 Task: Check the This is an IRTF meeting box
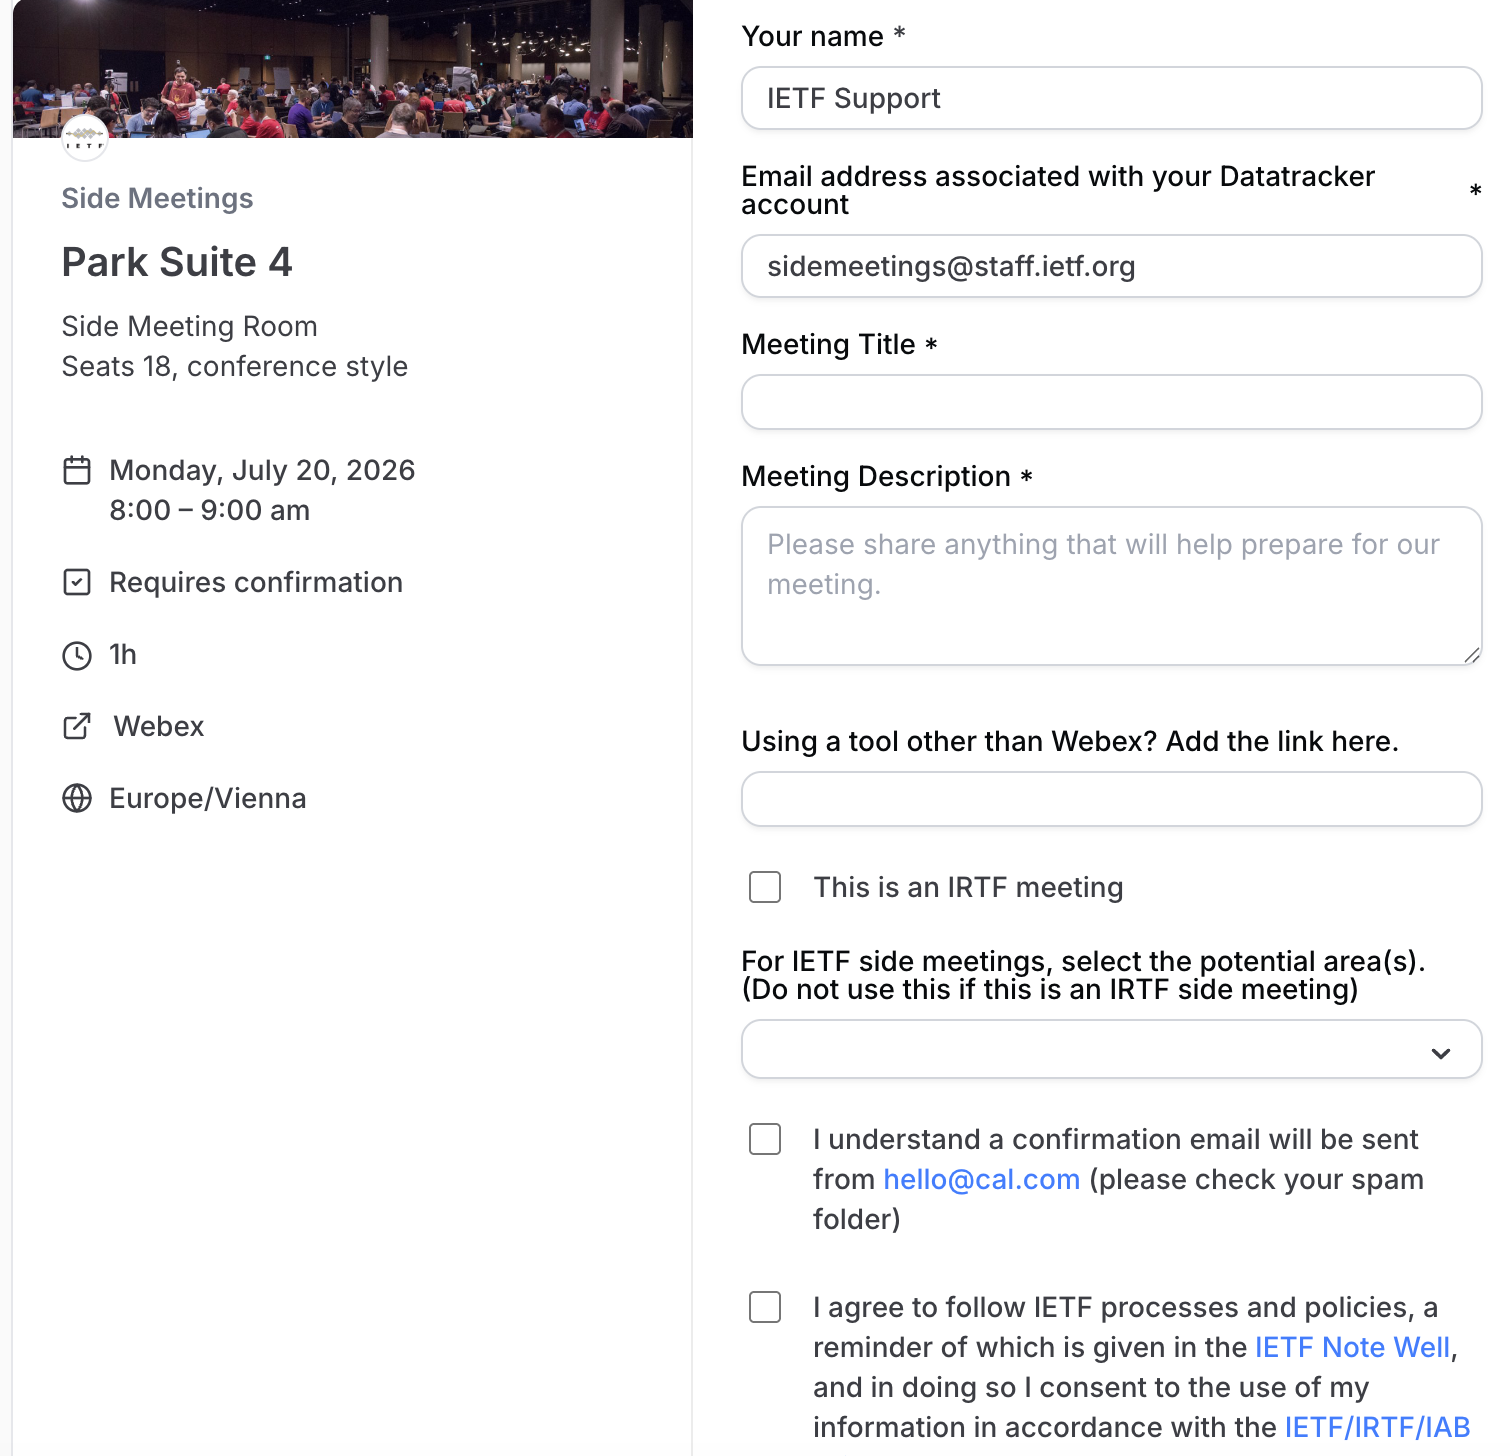point(765,887)
